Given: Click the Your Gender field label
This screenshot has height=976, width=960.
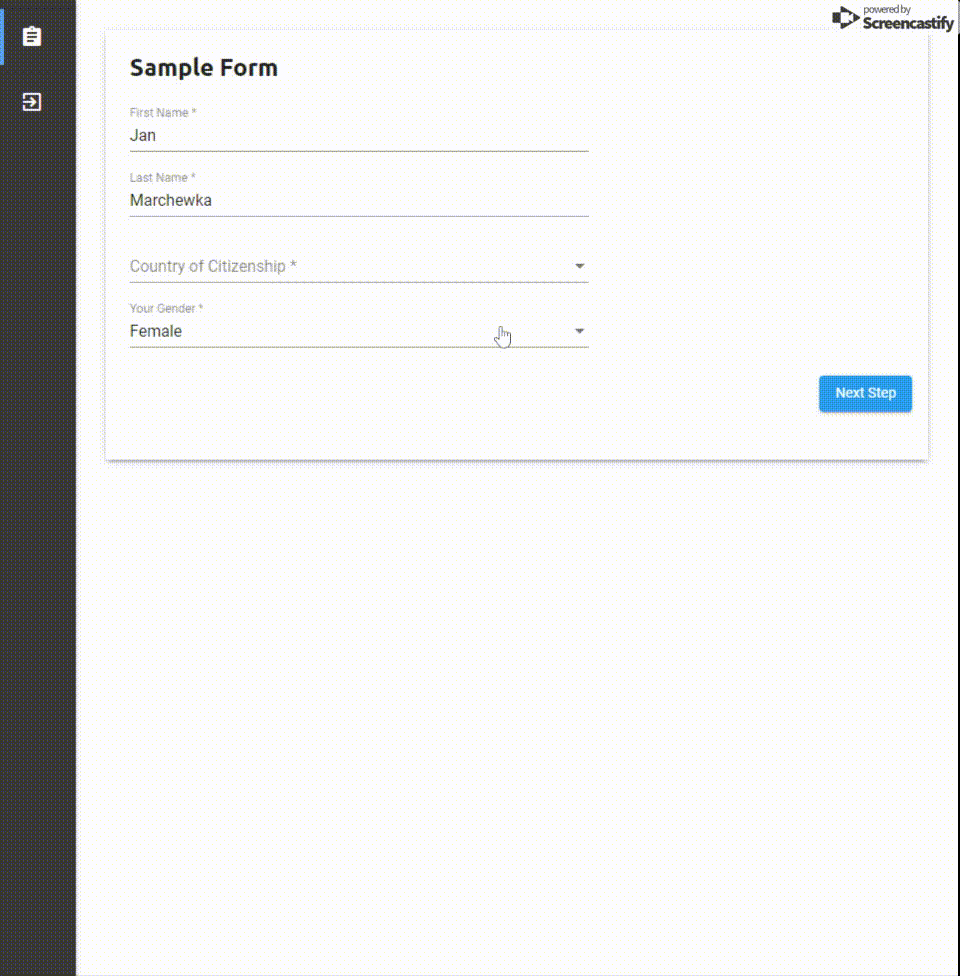Looking at the screenshot, I should click(x=165, y=308).
